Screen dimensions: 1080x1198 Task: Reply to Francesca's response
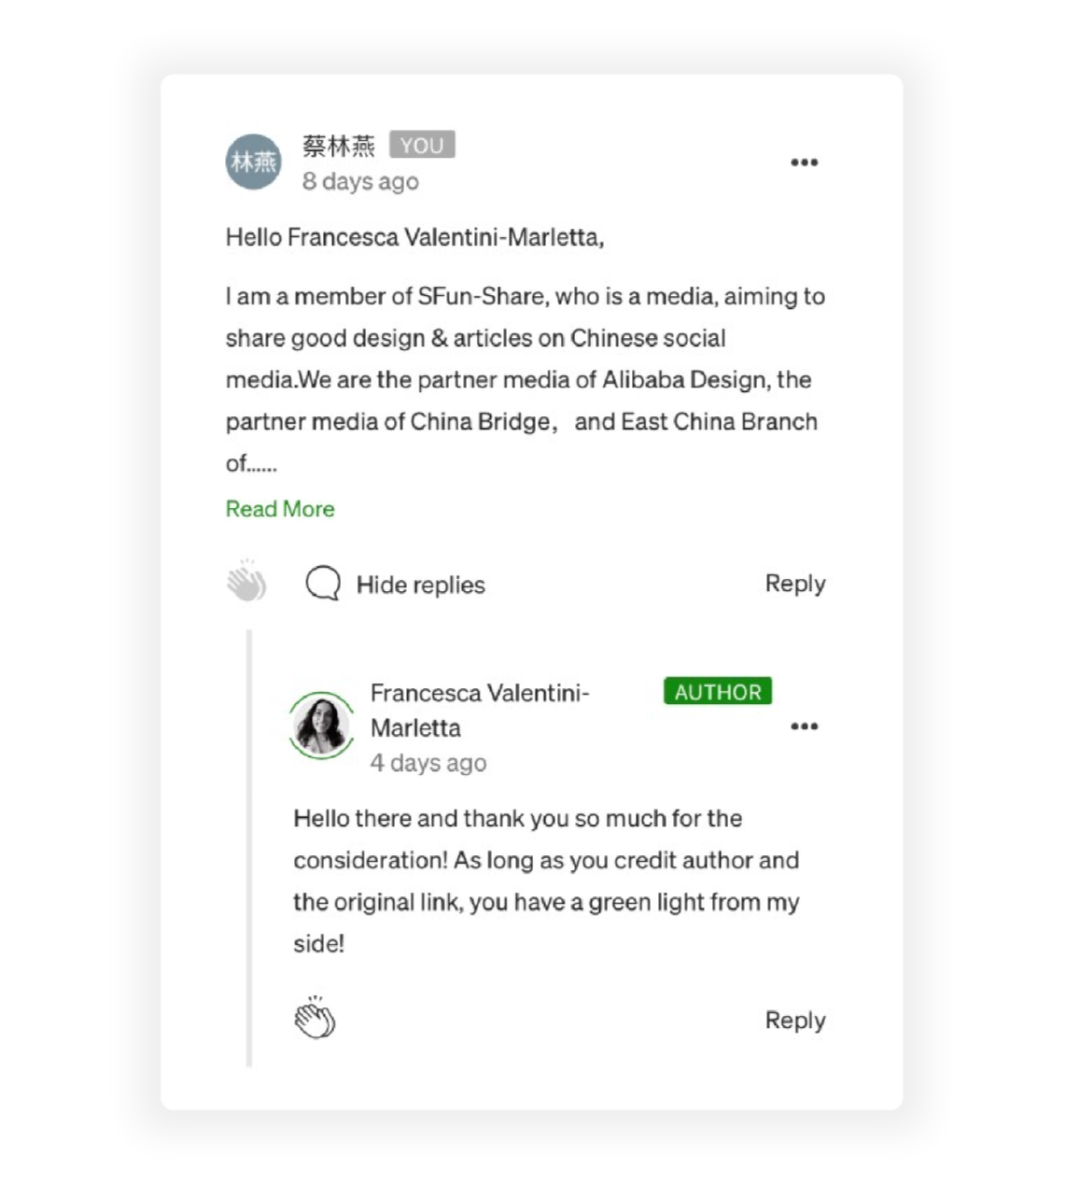pyautogui.click(x=795, y=1021)
